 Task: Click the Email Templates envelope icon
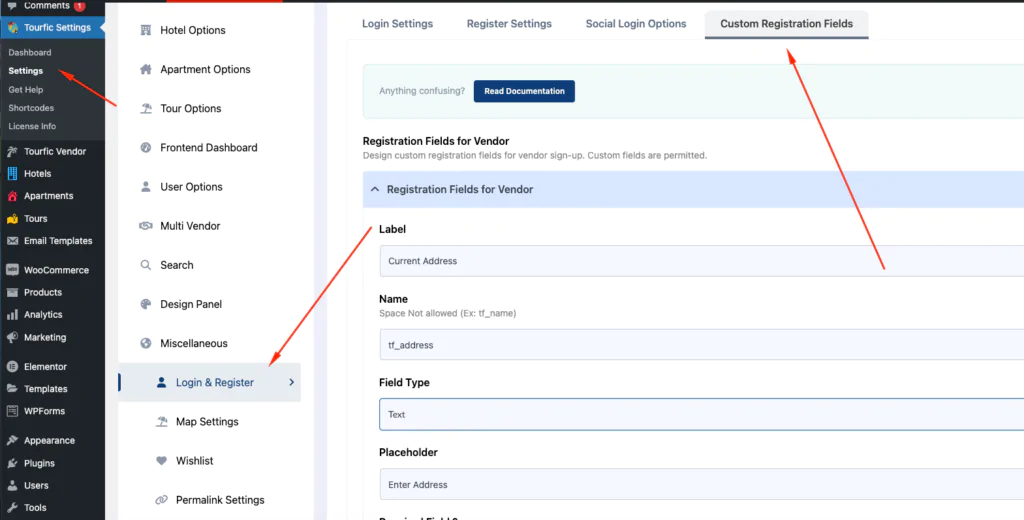(x=12, y=241)
